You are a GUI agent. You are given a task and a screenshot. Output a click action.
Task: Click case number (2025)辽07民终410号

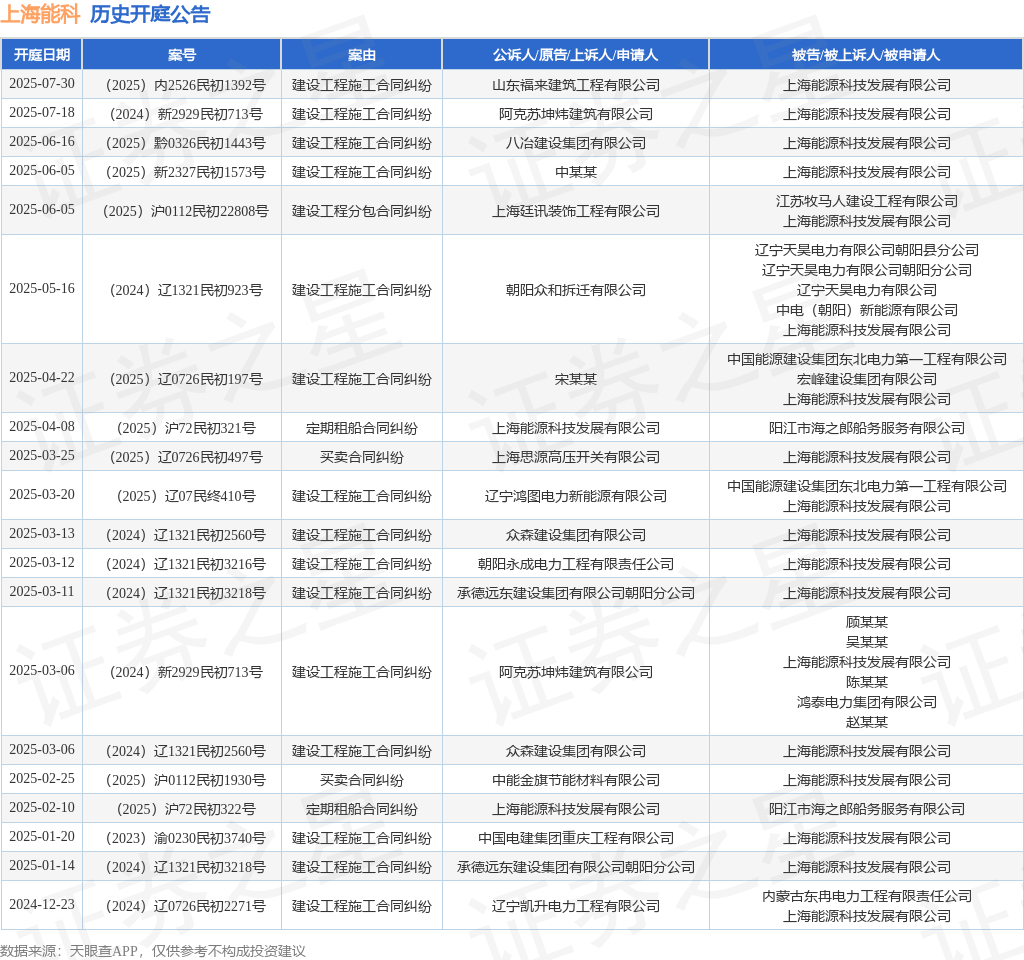[x=185, y=496]
